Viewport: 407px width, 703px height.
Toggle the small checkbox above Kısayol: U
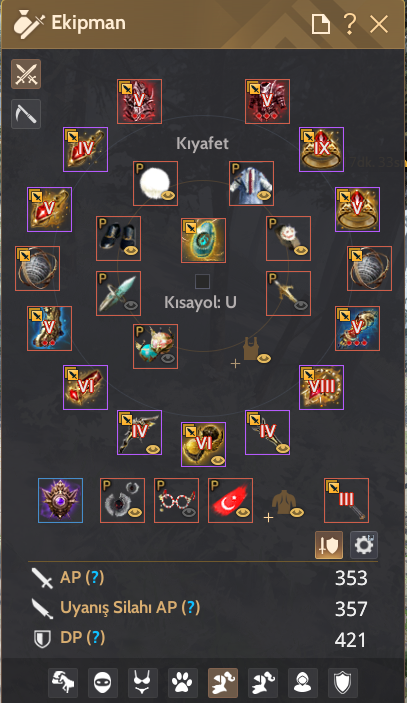203,282
